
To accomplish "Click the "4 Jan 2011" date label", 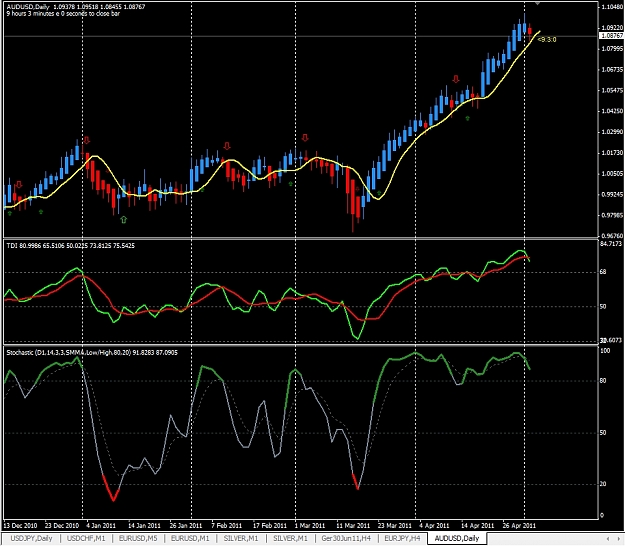I will point(101,526).
